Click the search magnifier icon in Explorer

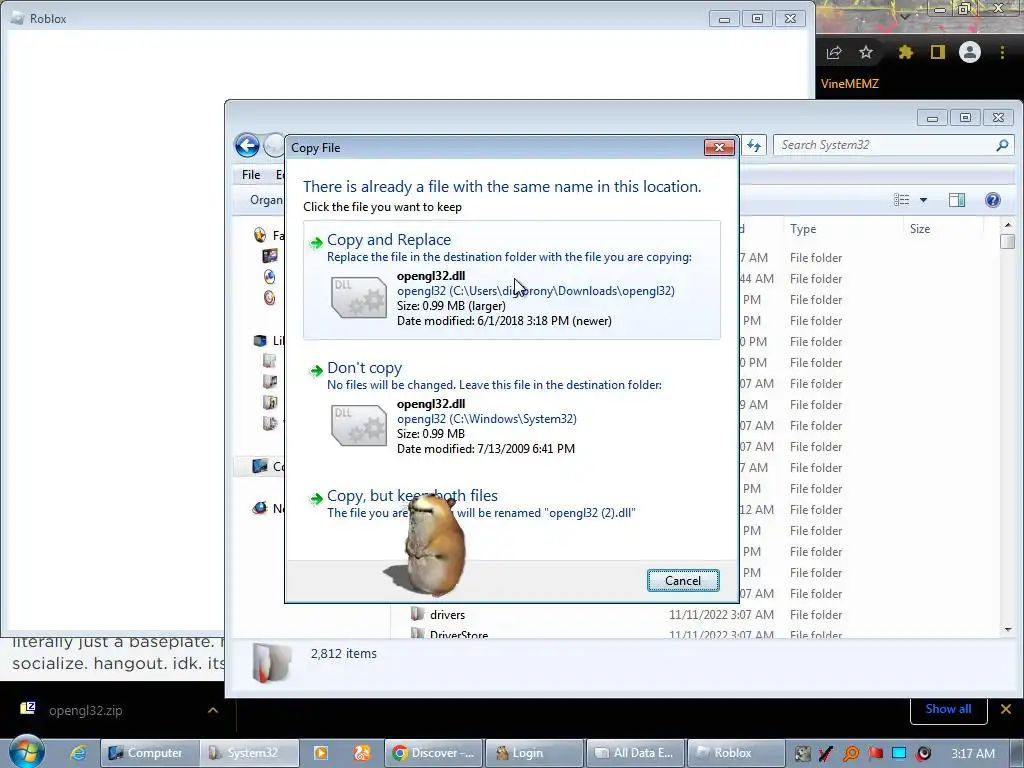(1002, 145)
